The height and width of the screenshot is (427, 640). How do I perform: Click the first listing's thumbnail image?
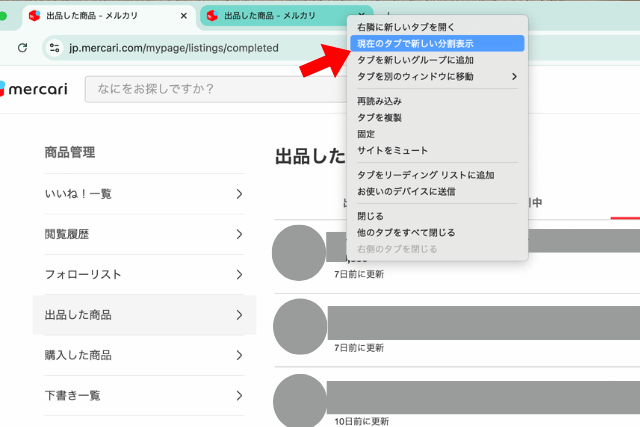(300, 252)
